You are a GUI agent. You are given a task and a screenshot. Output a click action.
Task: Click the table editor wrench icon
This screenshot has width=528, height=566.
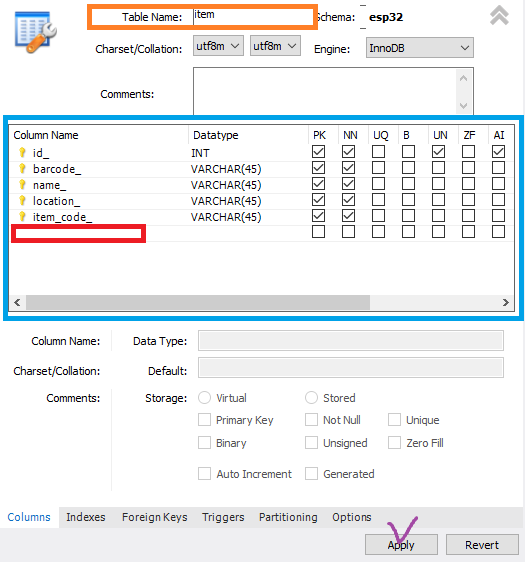pos(35,32)
